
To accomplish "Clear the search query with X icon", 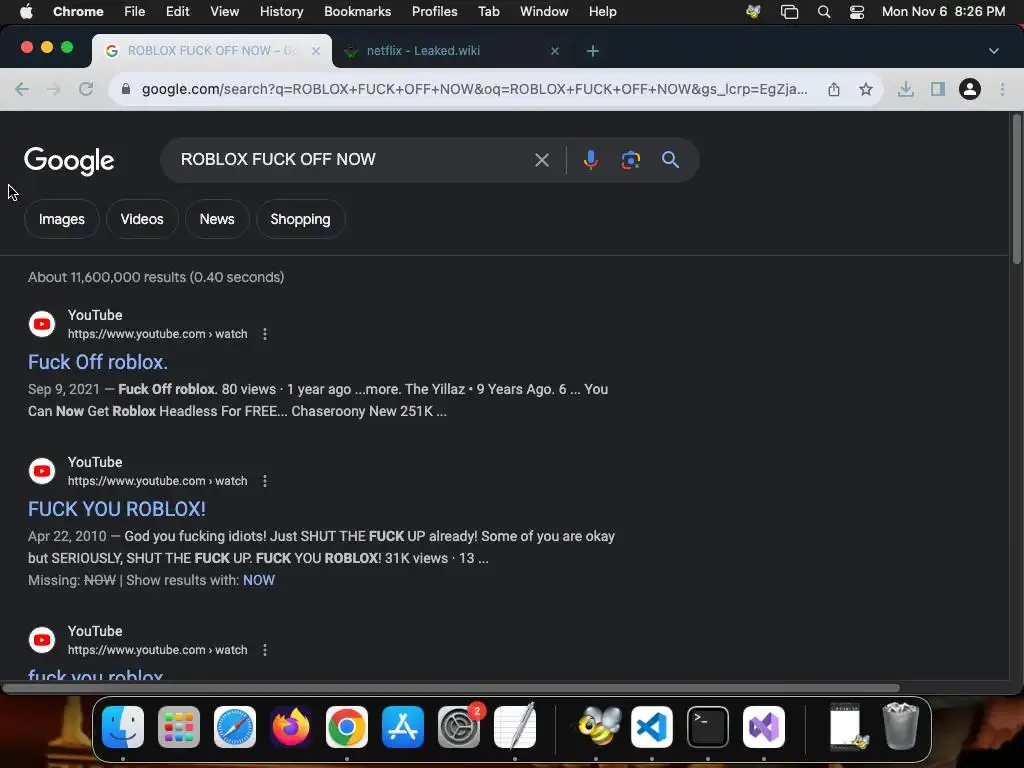I will (x=541, y=160).
